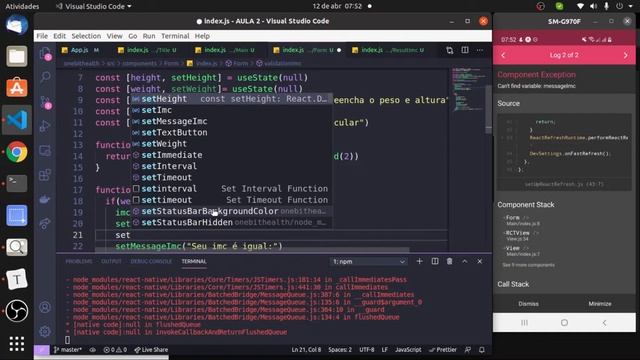Select setWeight in the autocomplete popup
640x360 pixels.
click(x=231, y=144)
